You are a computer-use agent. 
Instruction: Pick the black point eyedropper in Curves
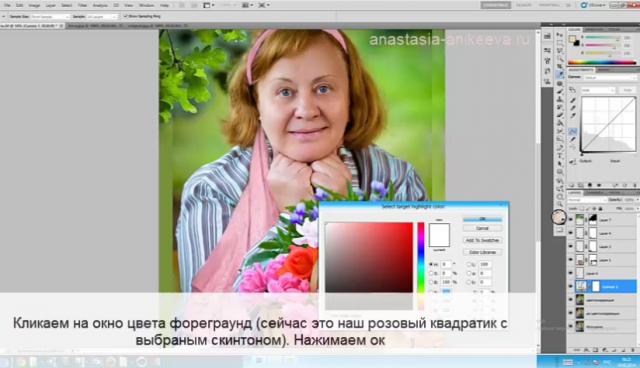(x=573, y=100)
